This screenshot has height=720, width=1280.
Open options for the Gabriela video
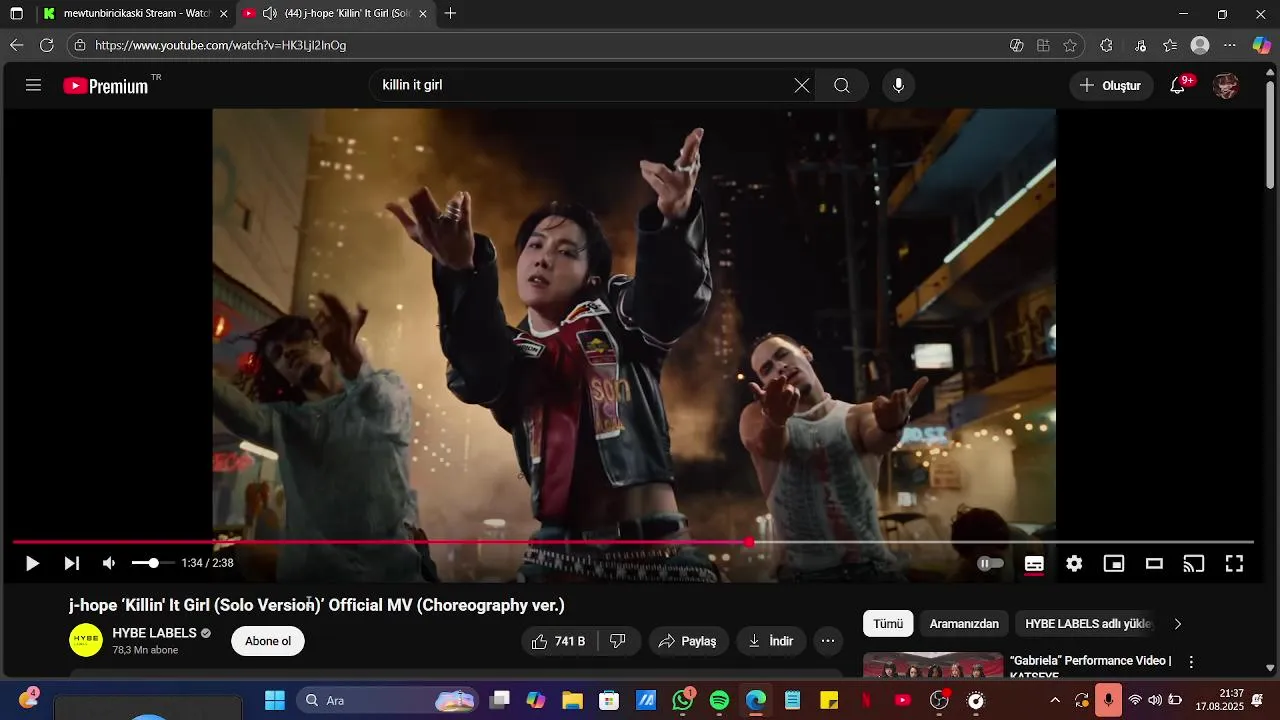(1191, 662)
